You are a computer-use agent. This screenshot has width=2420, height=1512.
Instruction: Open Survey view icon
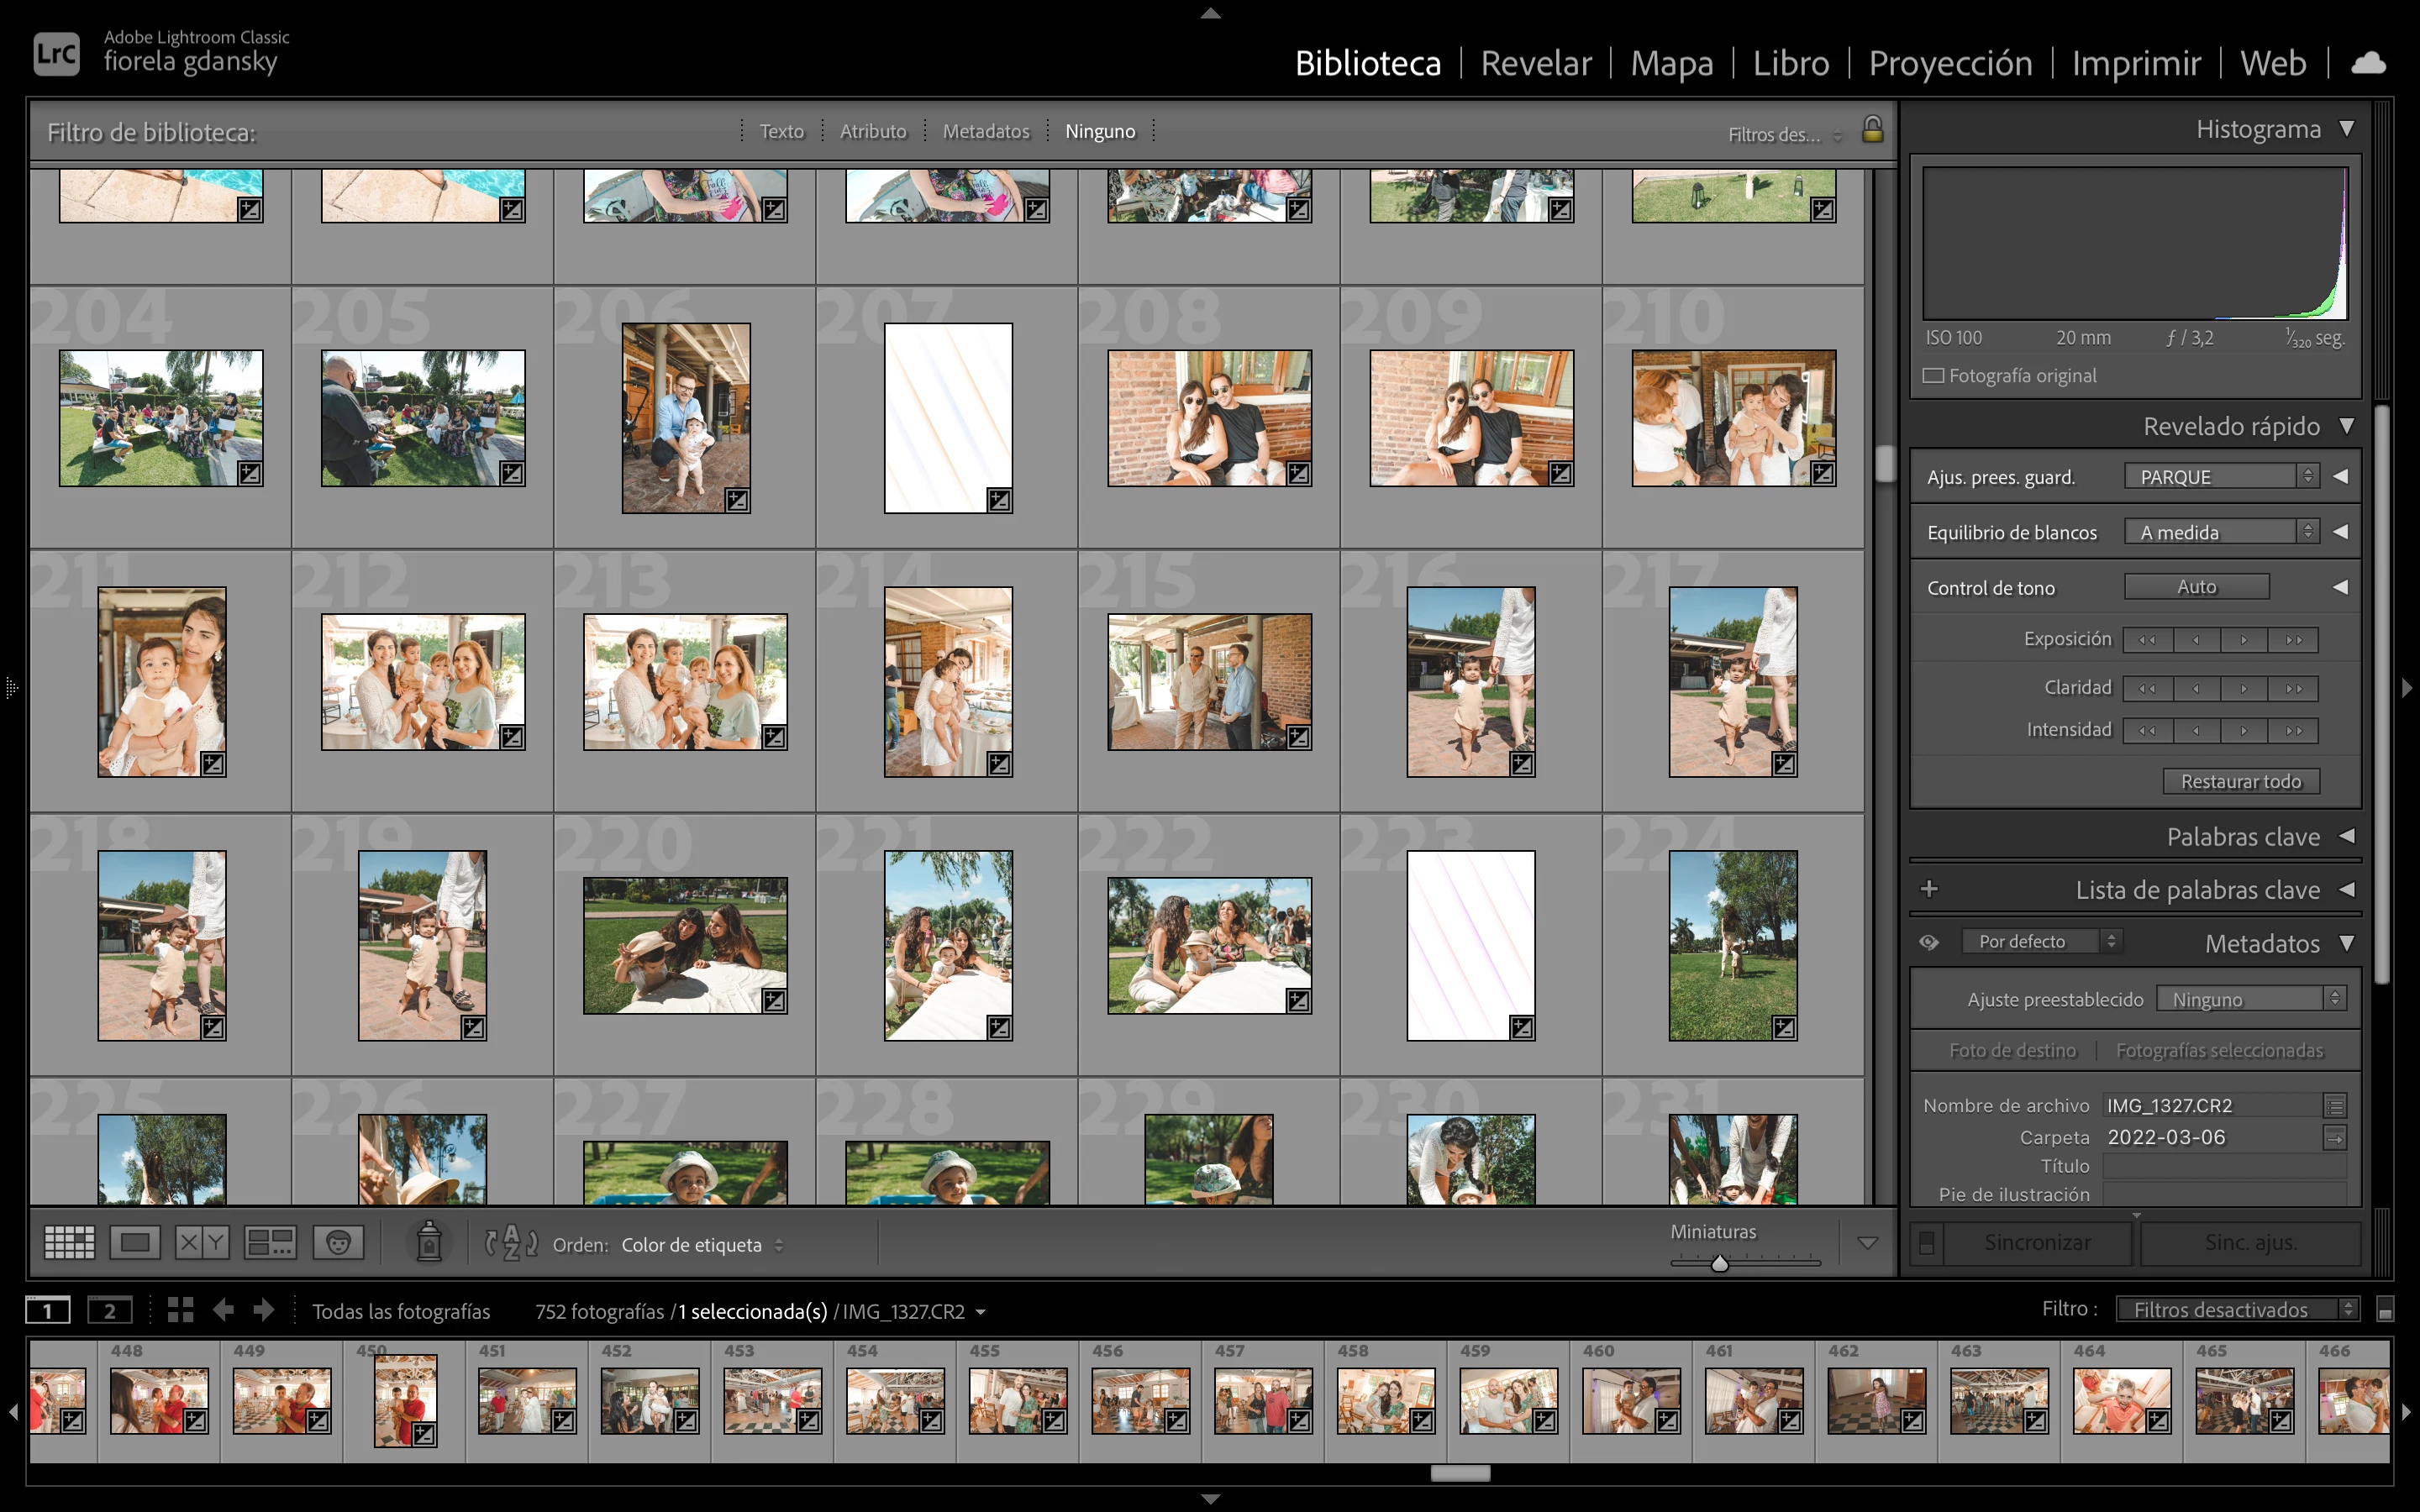270,1243
